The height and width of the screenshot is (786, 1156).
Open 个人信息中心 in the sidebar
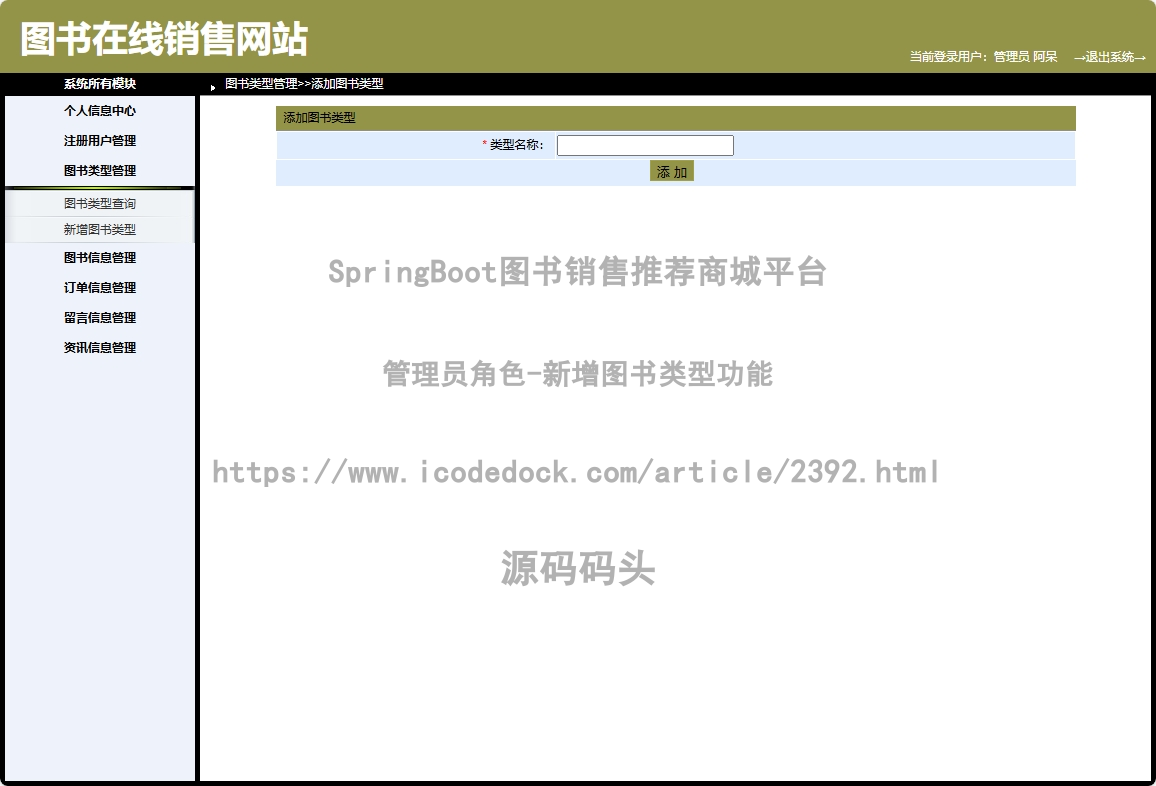100,111
